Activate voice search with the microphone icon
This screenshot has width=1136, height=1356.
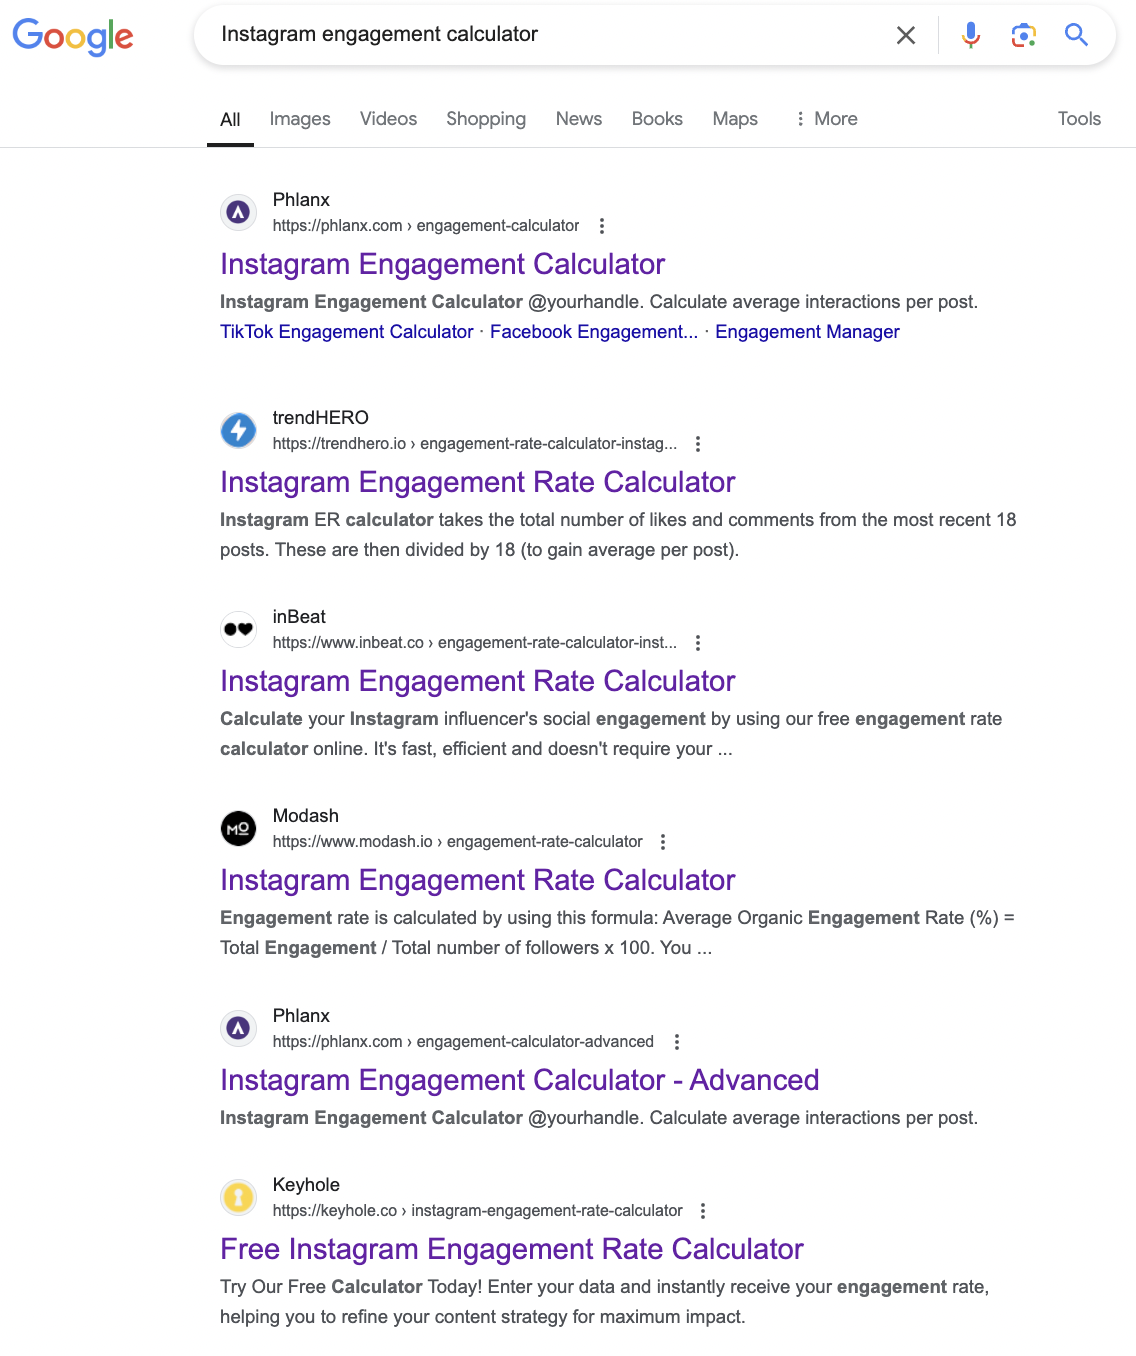[969, 34]
